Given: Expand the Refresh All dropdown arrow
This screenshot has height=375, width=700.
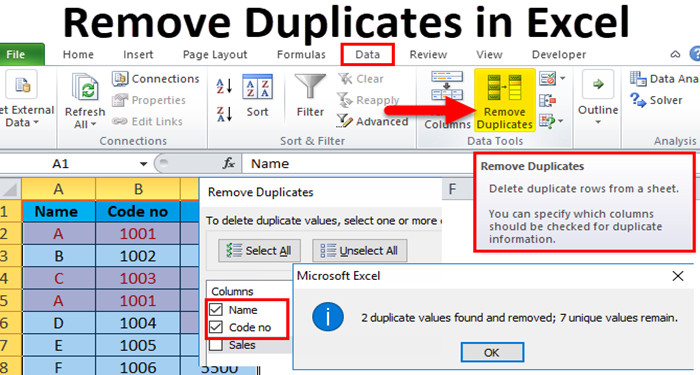Looking at the screenshot, I should click(93, 125).
